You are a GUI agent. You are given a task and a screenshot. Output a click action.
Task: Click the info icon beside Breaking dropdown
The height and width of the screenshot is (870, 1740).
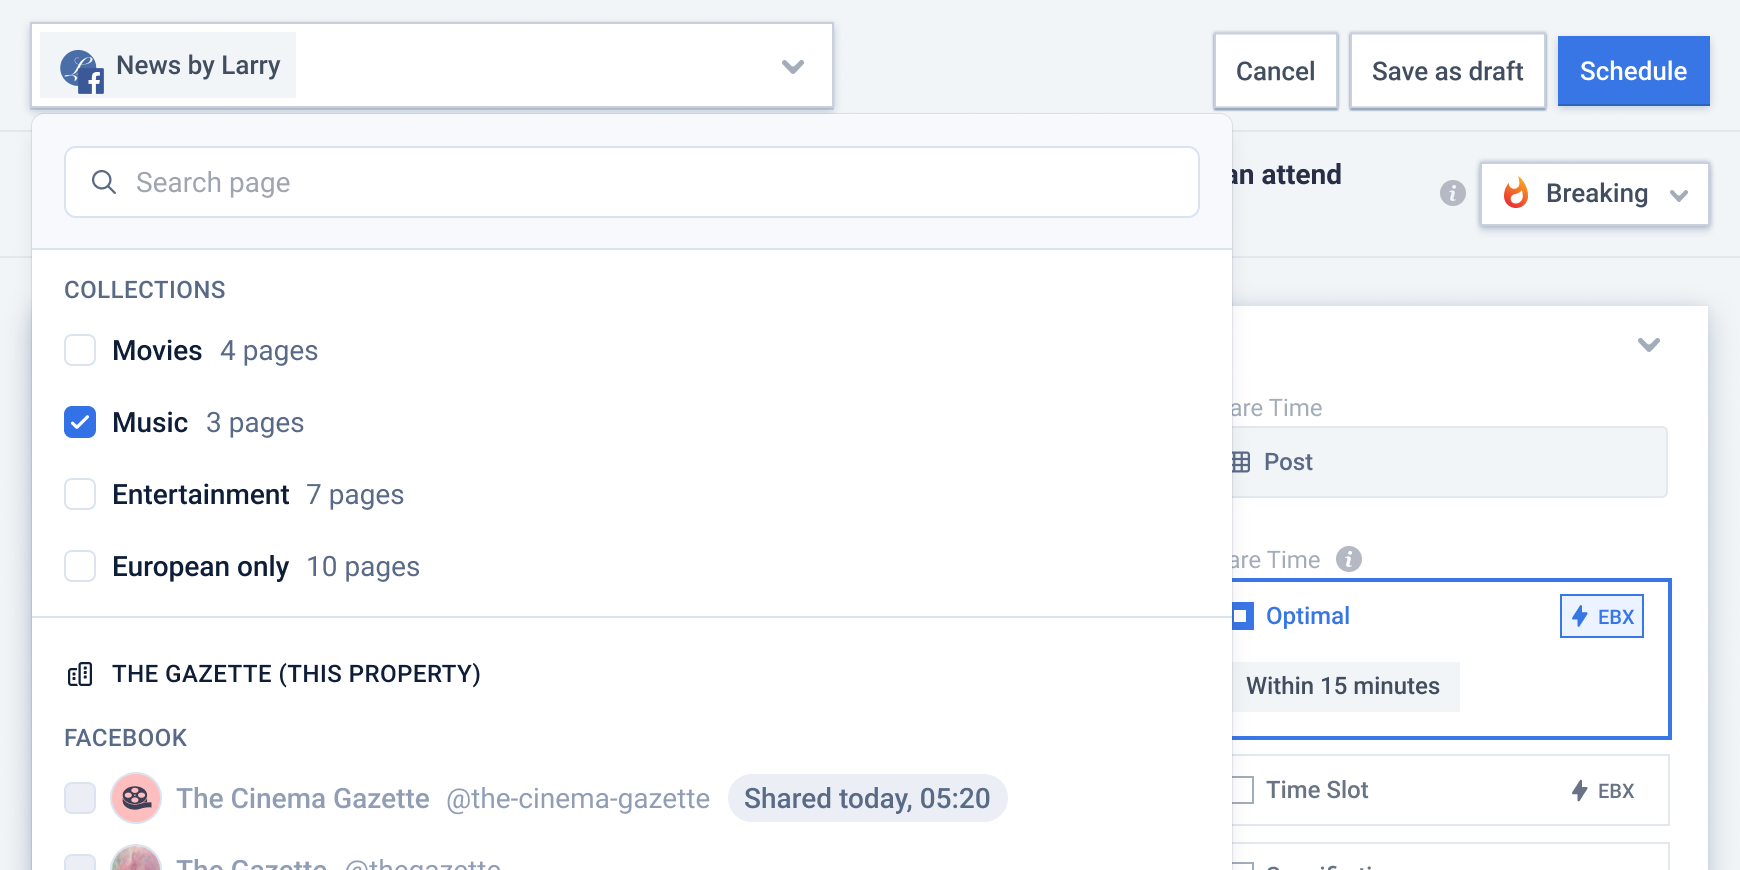coord(1452,193)
